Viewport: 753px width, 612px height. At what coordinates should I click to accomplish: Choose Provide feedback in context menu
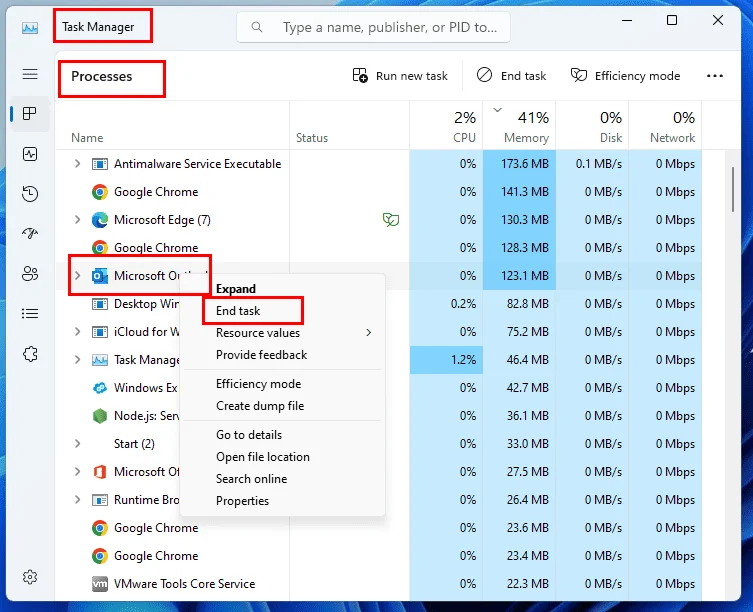[282, 355]
